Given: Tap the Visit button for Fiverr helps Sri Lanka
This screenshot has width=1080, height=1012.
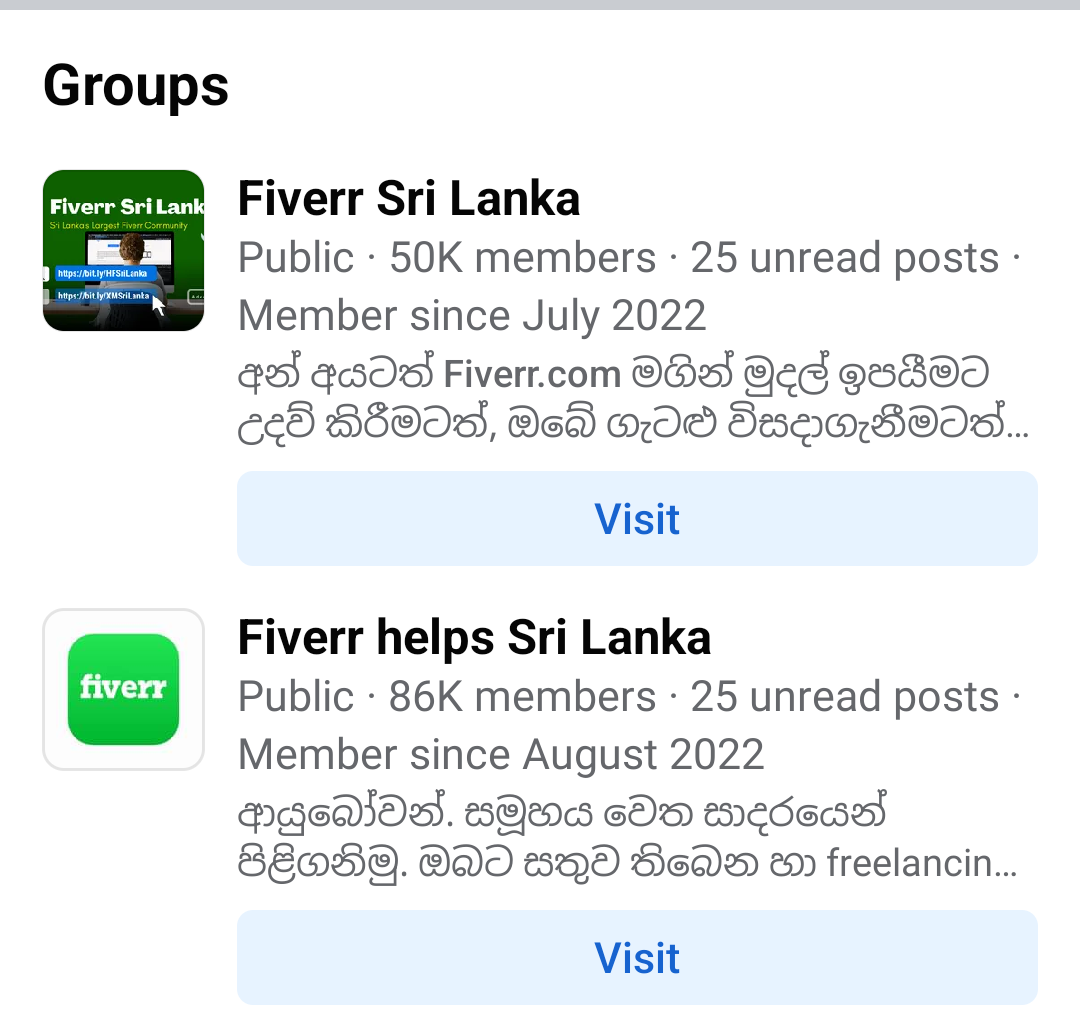Looking at the screenshot, I should tap(637, 958).
